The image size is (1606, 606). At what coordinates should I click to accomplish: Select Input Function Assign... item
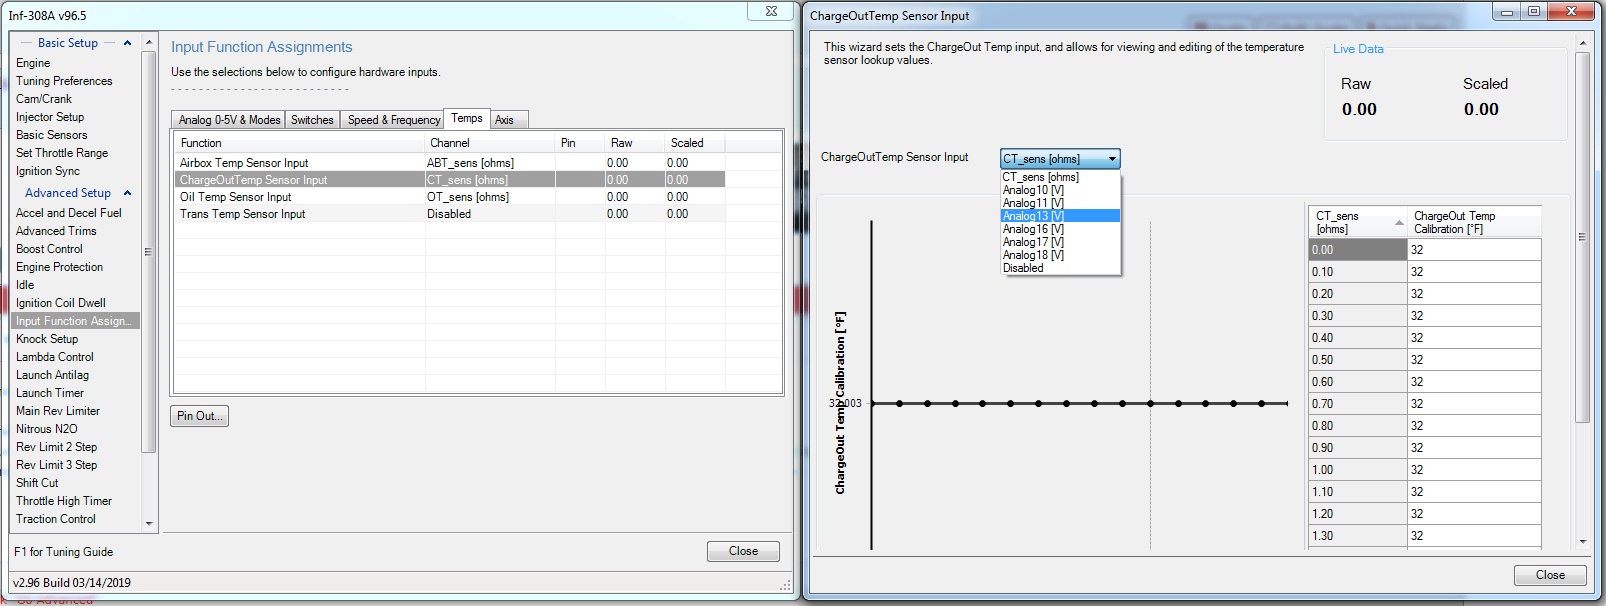[75, 321]
